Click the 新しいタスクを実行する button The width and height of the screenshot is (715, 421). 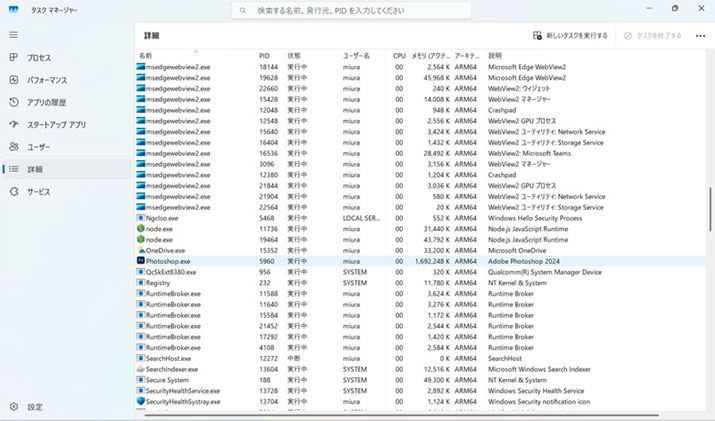click(570, 35)
